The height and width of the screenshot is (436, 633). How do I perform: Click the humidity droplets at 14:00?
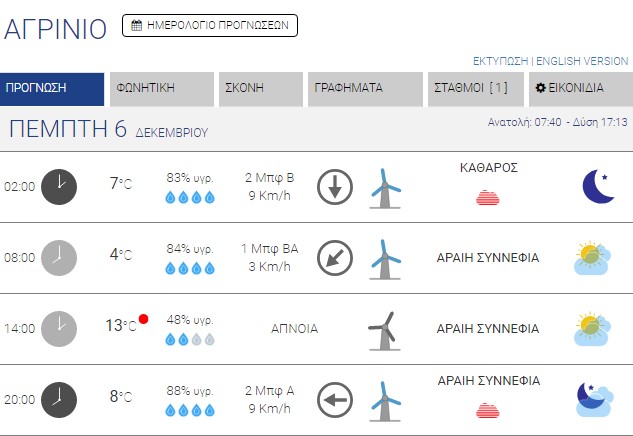click(190, 340)
